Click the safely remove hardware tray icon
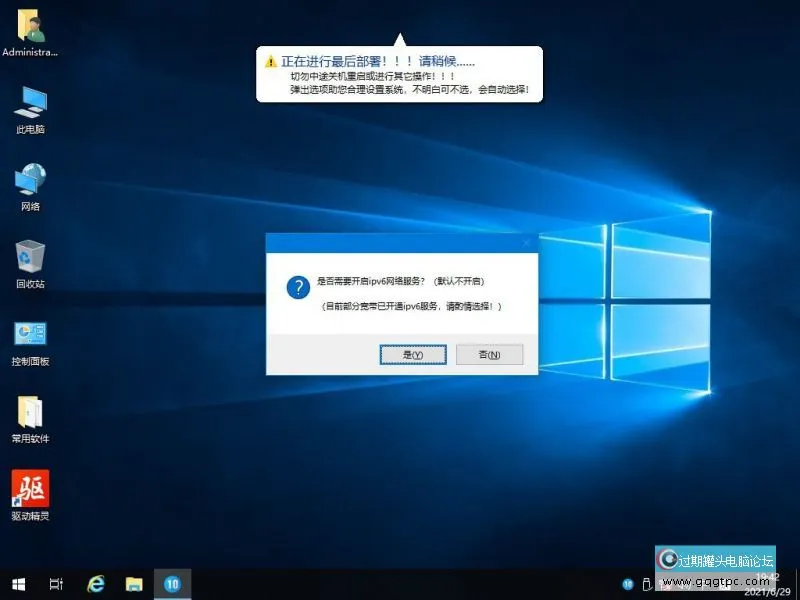Image resolution: width=800 pixels, height=600 pixels. point(648,585)
